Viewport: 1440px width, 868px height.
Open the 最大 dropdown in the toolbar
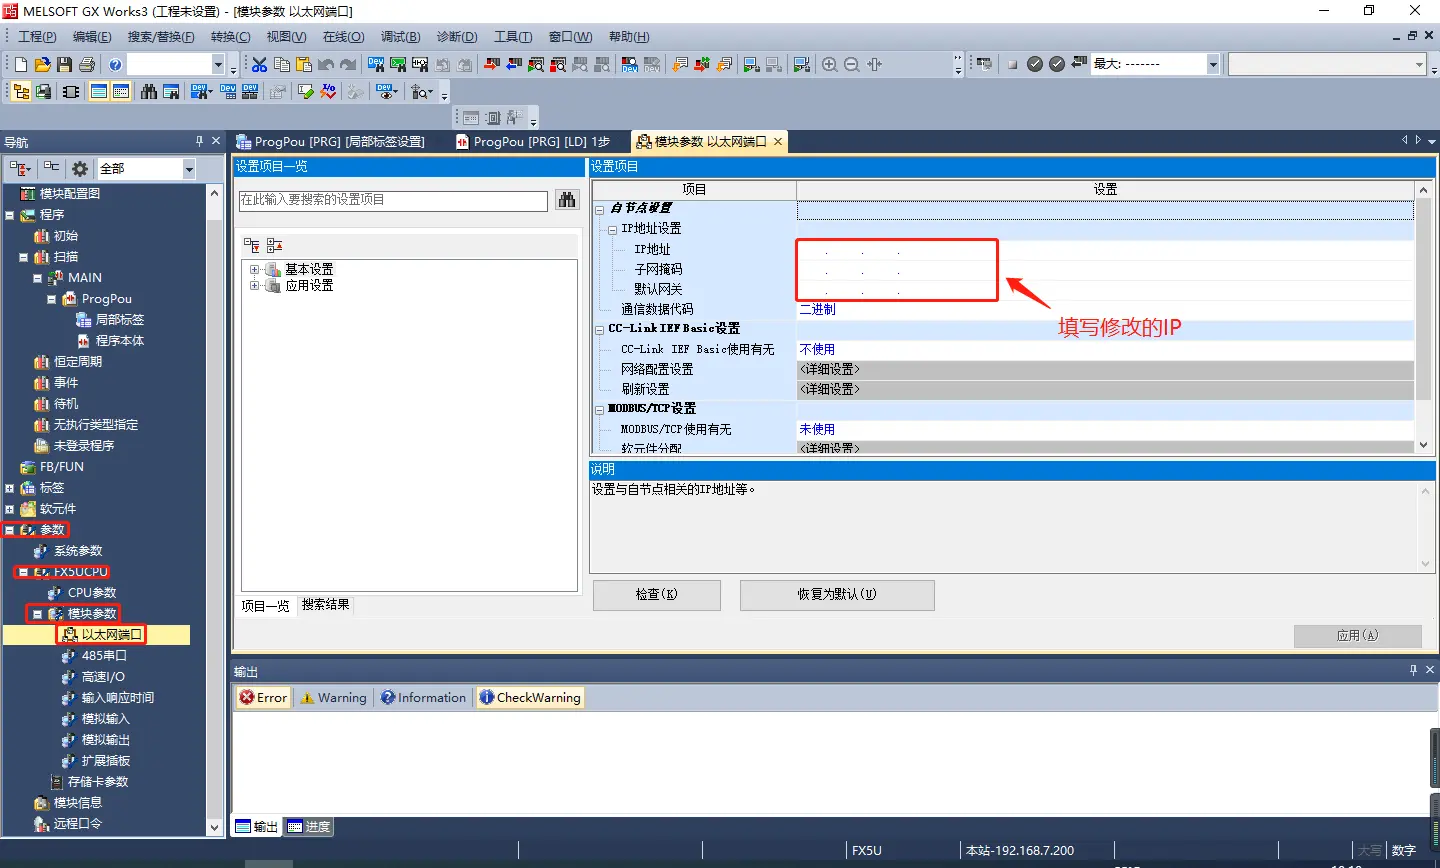click(1213, 64)
